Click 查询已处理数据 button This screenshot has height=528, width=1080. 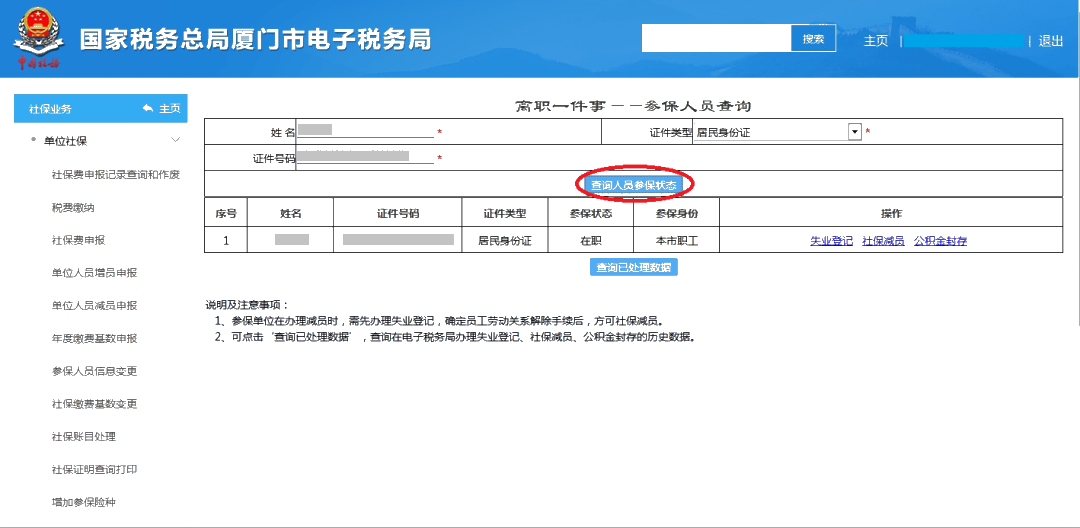634,268
